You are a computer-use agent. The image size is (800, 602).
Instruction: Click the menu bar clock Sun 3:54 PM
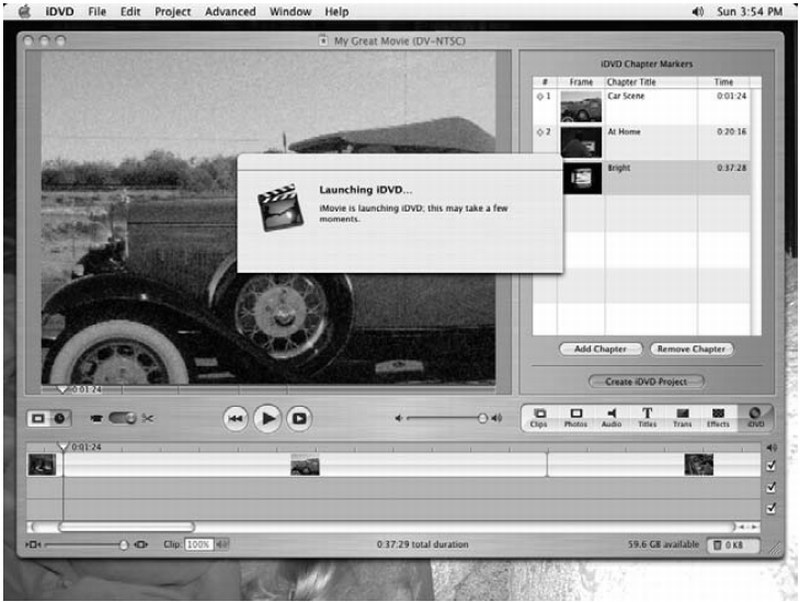(749, 11)
